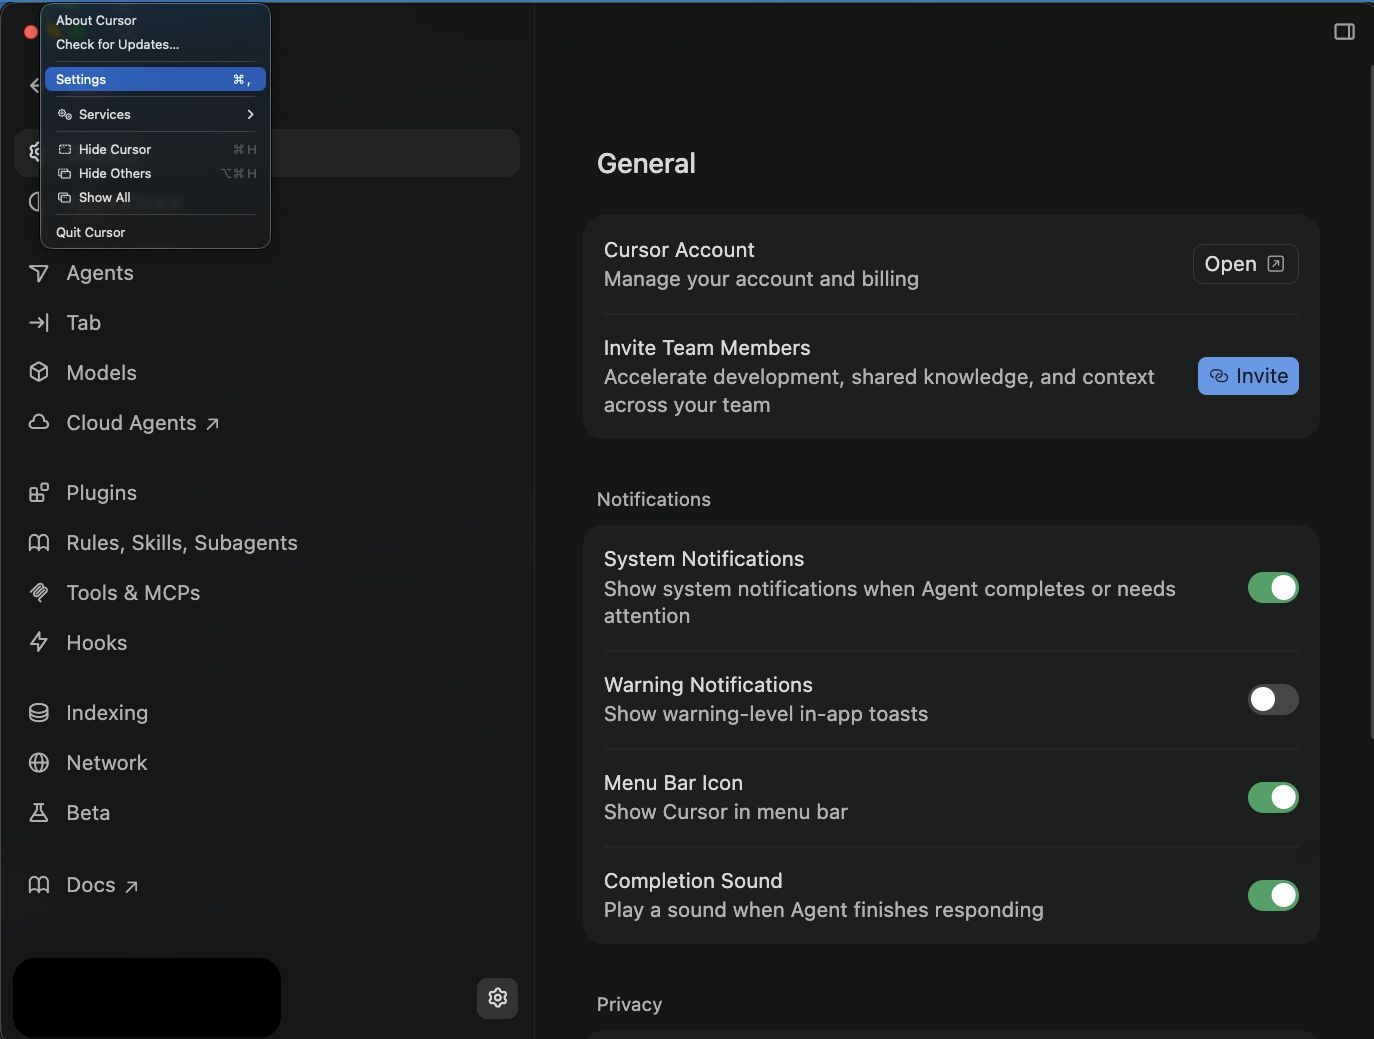Screen dimensions: 1374x1039
Task: Click 'Manage your account and billing' text
Action: (761, 279)
